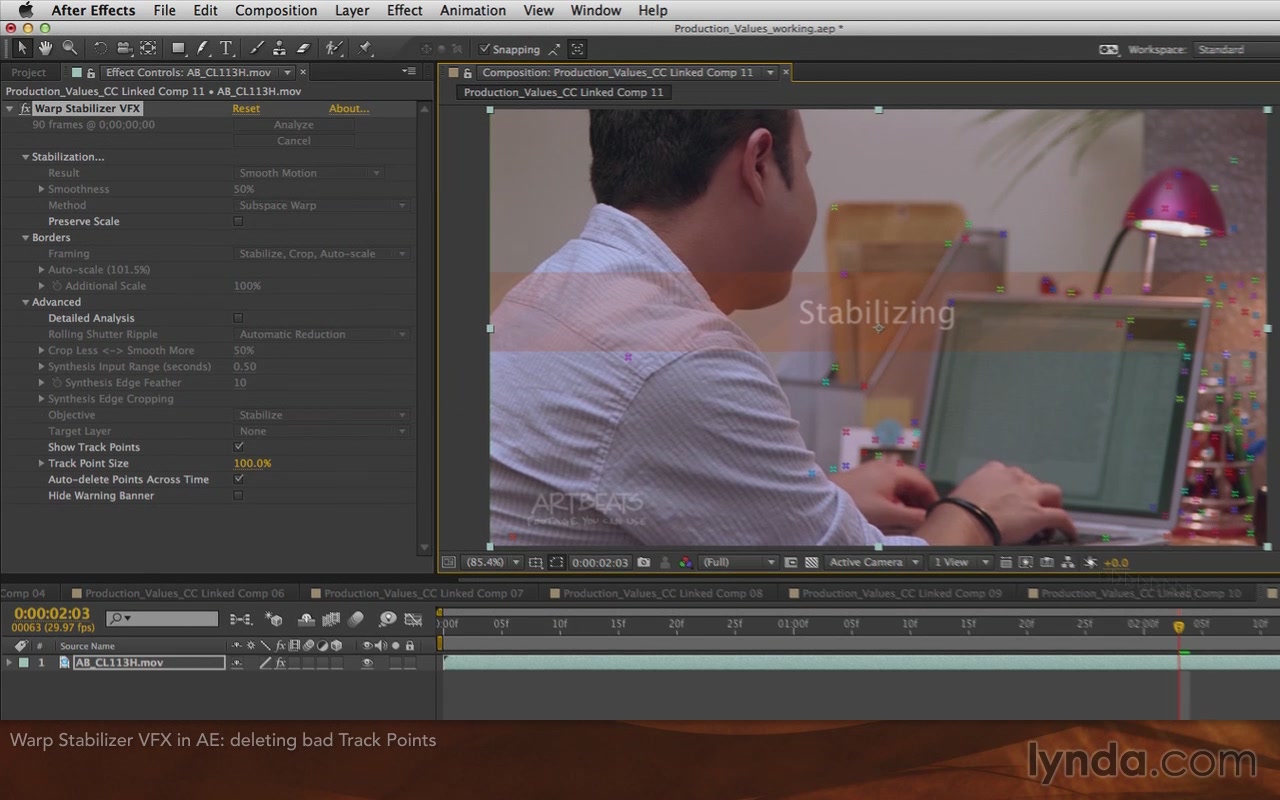Select the Puppet Pin tool
Screen dimensions: 1280x800
[365, 48]
